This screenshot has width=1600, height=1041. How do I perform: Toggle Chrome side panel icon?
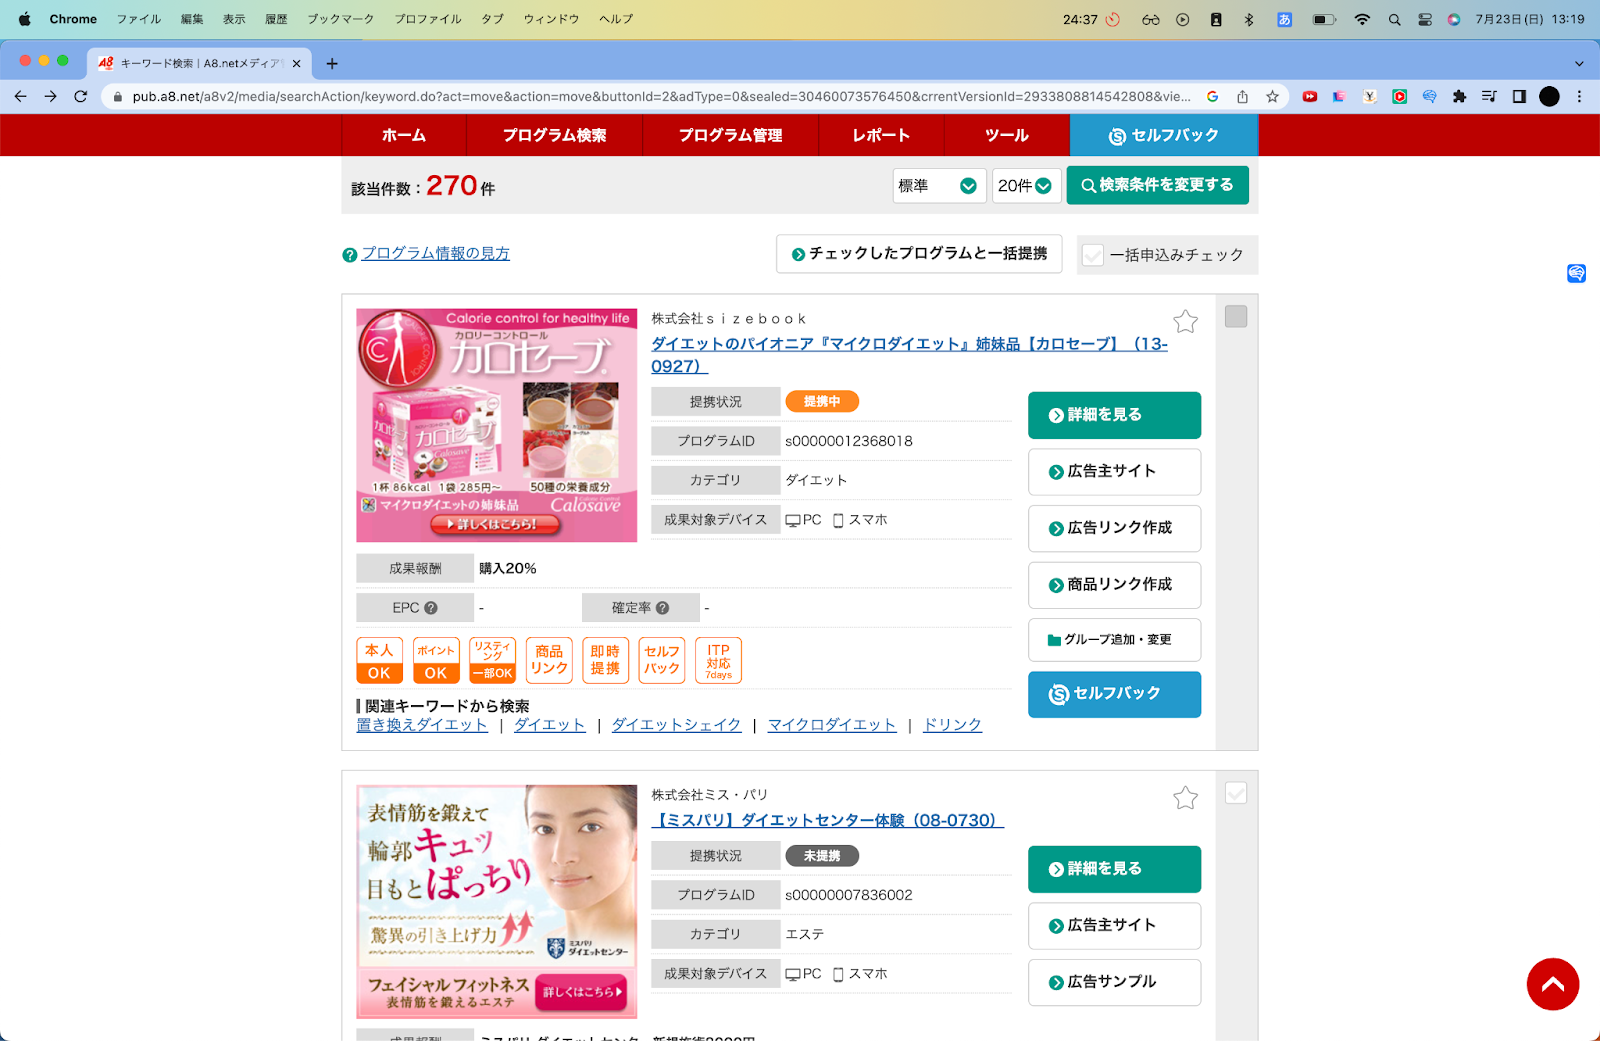tap(1519, 97)
